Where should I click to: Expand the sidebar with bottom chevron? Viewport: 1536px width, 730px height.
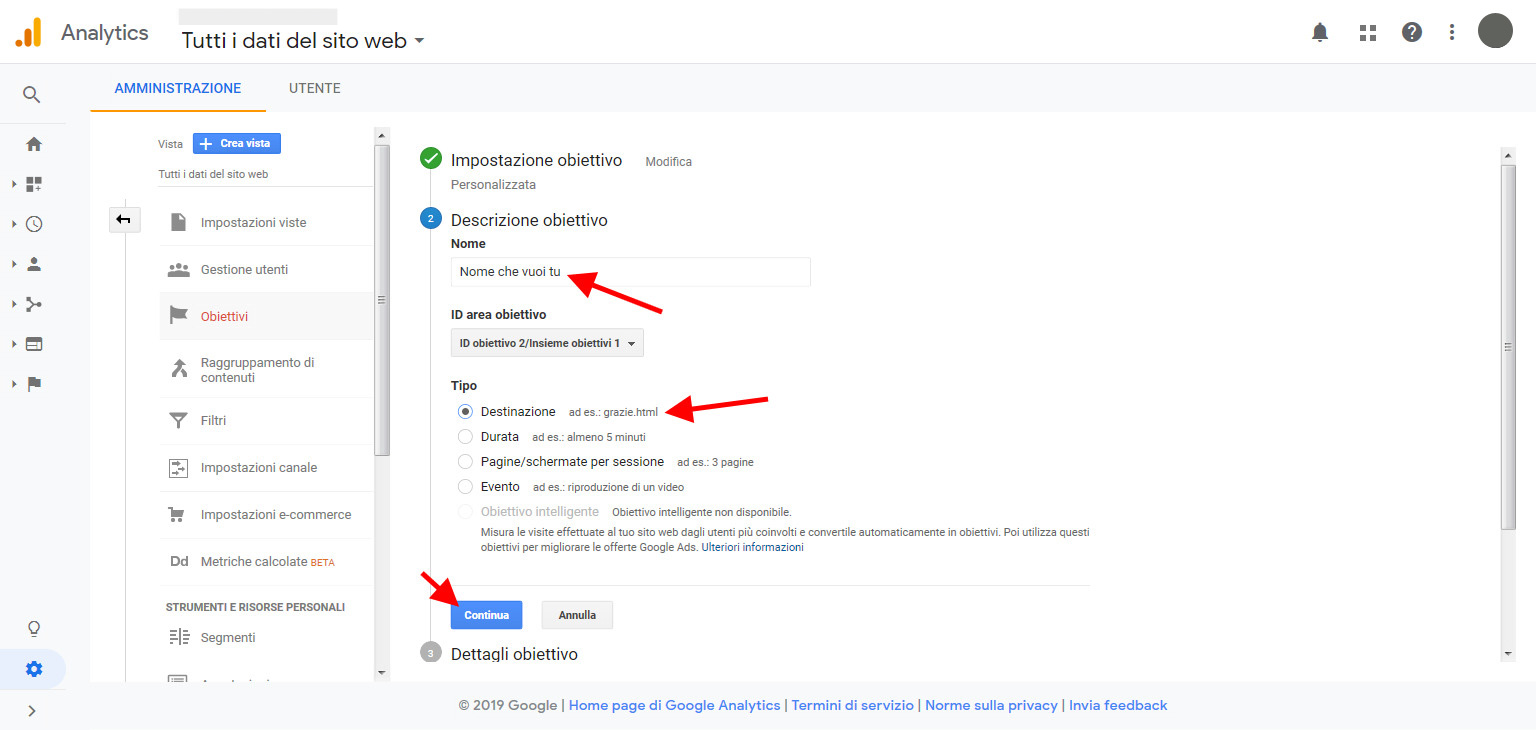(32, 711)
